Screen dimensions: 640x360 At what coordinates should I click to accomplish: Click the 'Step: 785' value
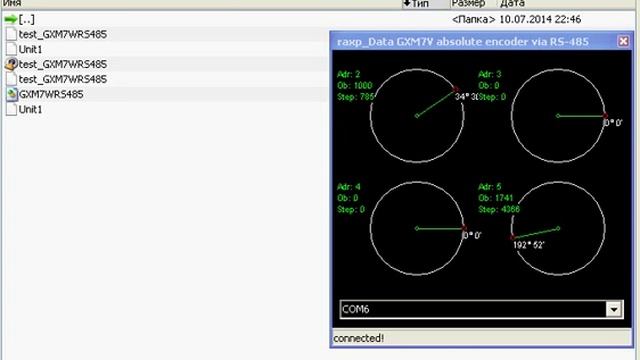click(x=356, y=97)
